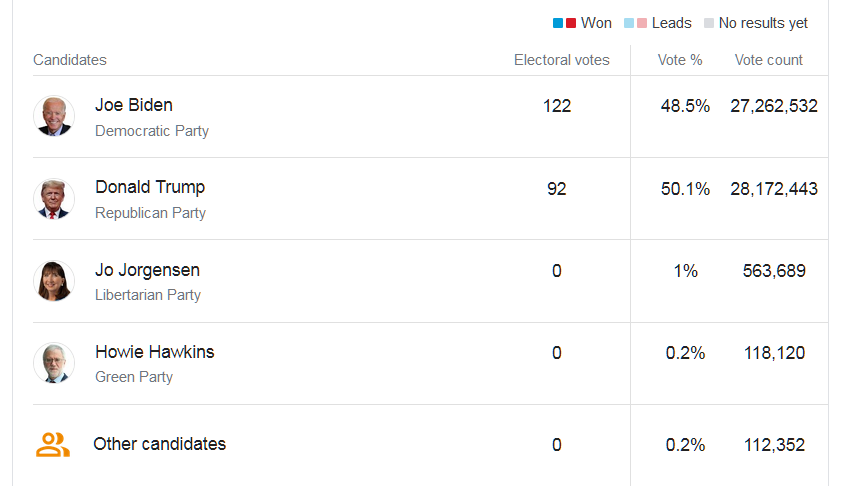Open the Howie Hawkins name link
The image size is (849, 486).
tap(154, 352)
